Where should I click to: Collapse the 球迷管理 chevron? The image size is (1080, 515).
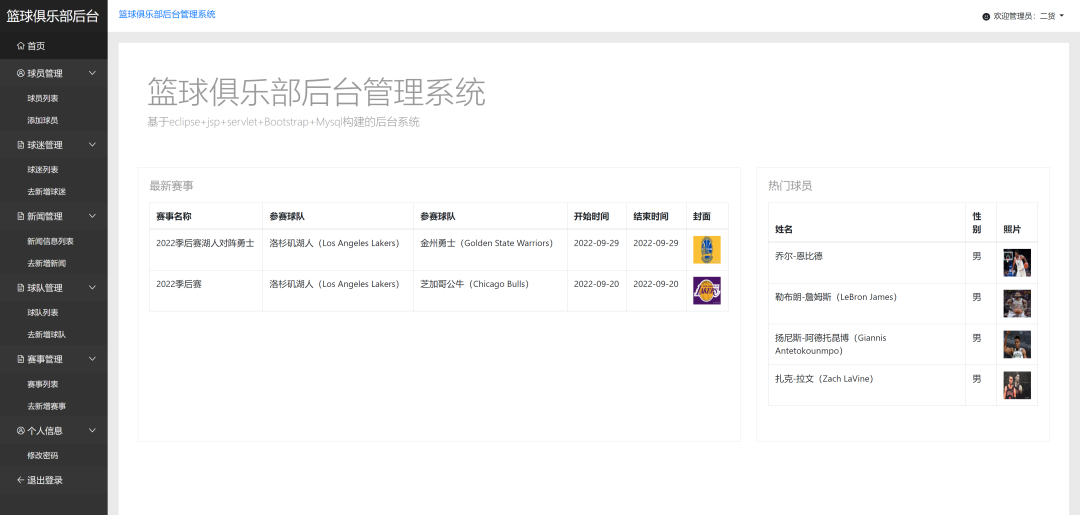pos(92,145)
